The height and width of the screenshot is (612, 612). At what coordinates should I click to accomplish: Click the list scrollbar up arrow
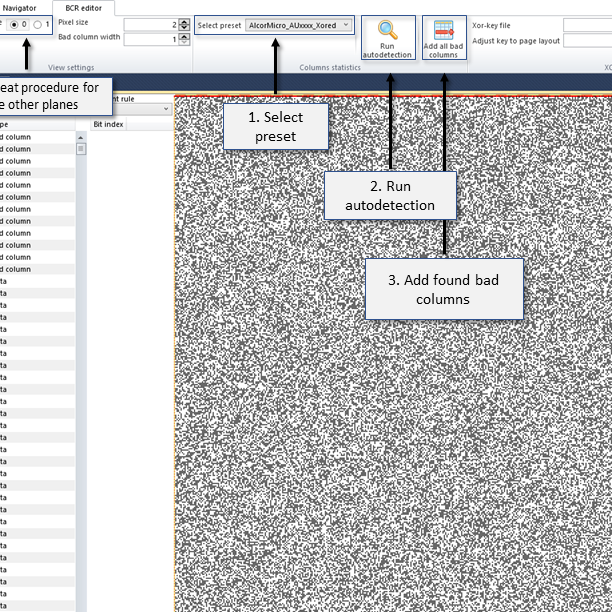pos(81,136)
